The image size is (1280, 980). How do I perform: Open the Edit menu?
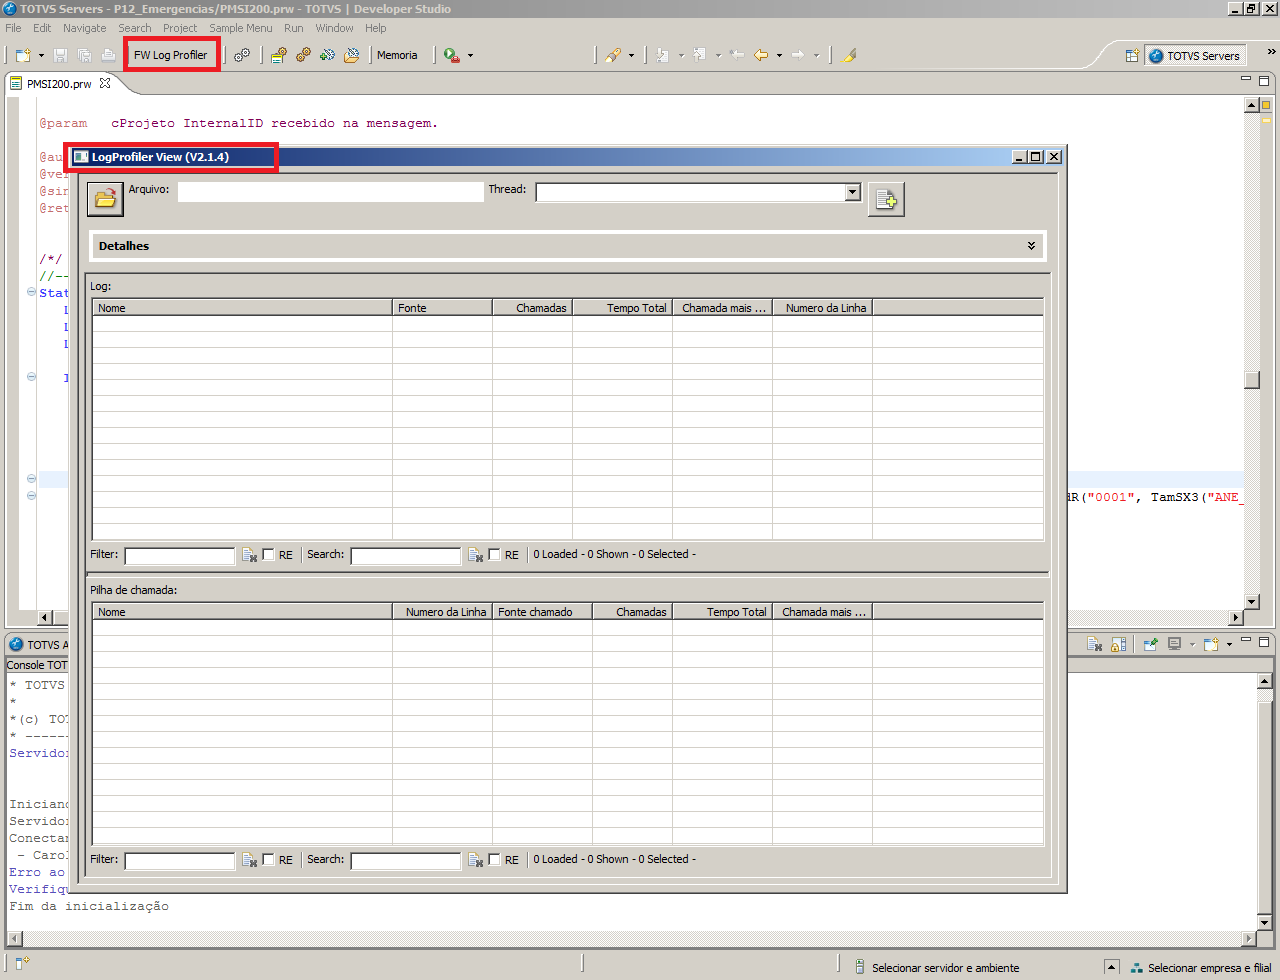tap(42, 28)
